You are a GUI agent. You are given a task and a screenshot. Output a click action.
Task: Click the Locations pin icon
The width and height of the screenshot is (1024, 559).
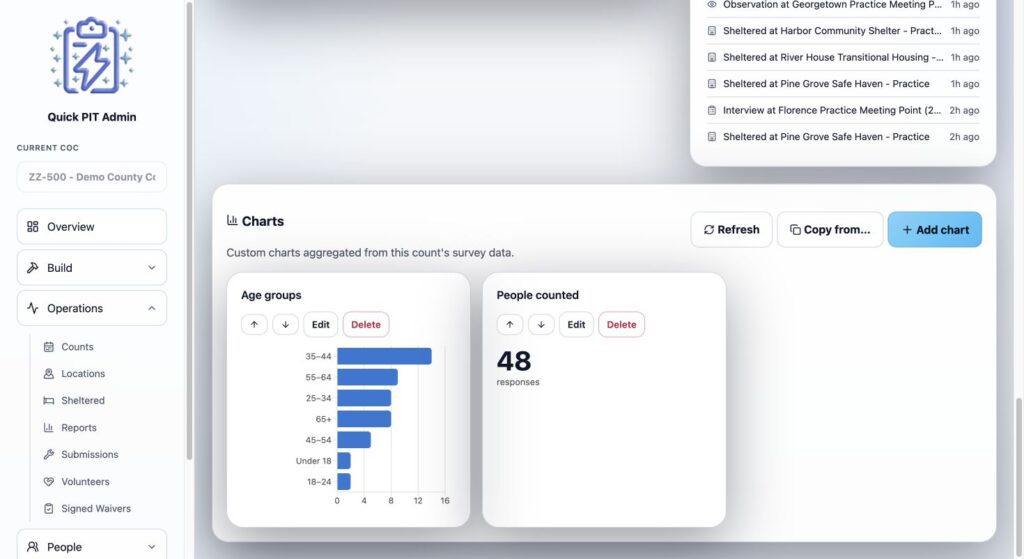click(48, 374)
